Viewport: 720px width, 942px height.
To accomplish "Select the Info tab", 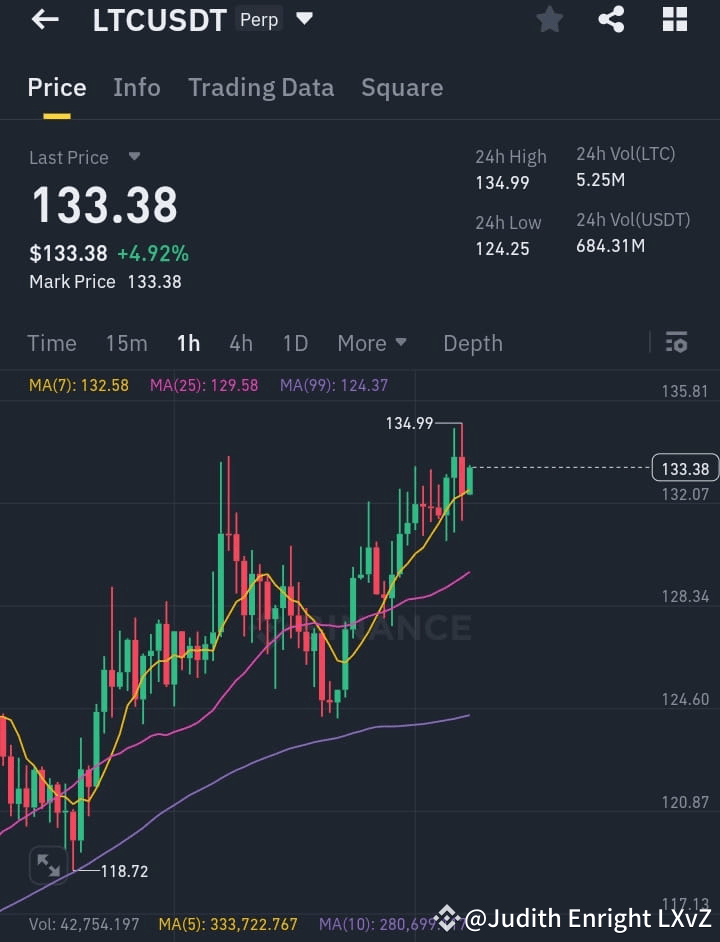I will pos(136,87).
